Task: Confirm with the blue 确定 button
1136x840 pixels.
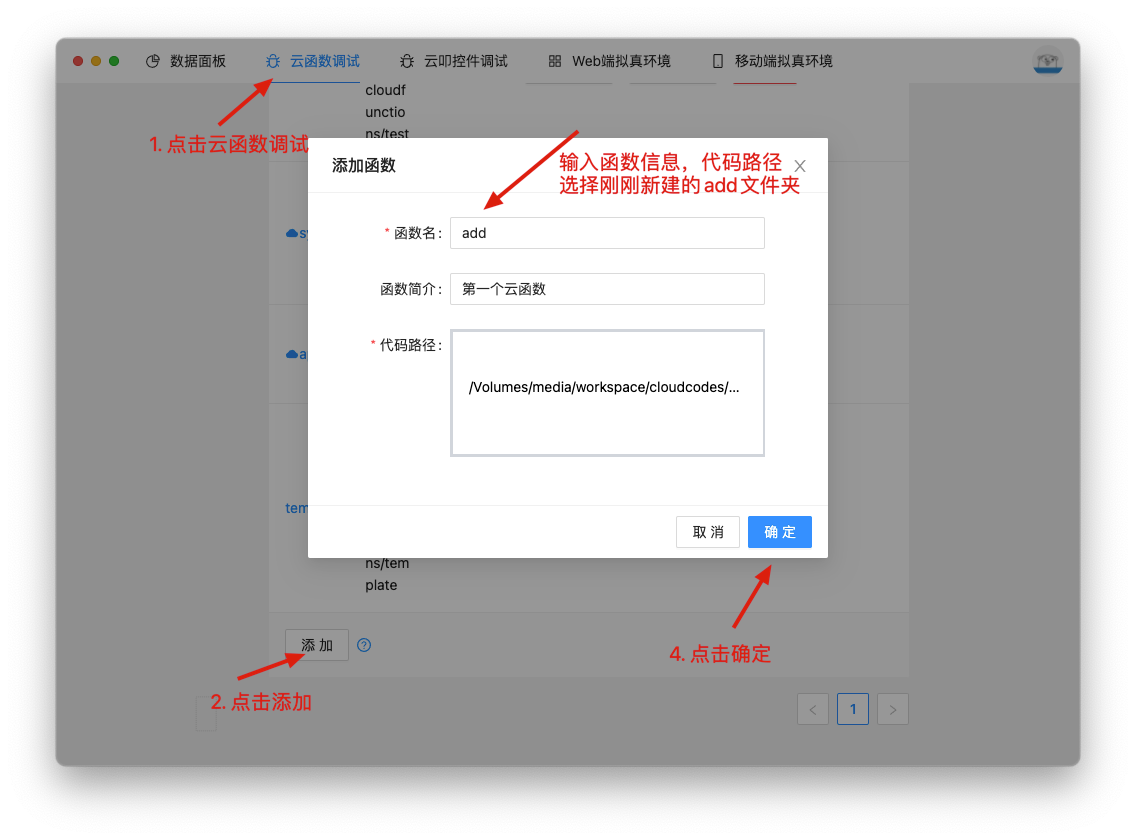Action: point(779,532)
